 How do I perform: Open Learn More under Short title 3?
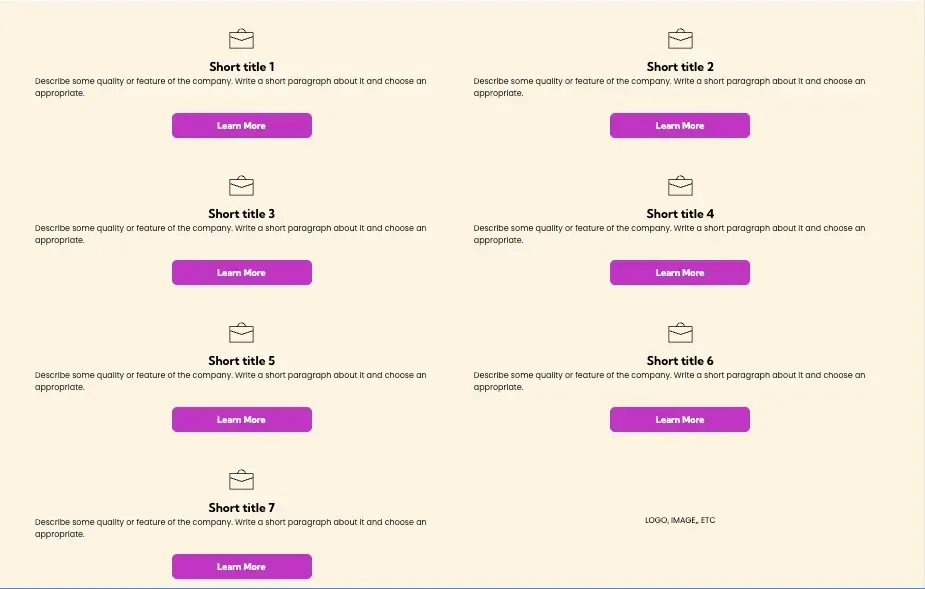241,273
